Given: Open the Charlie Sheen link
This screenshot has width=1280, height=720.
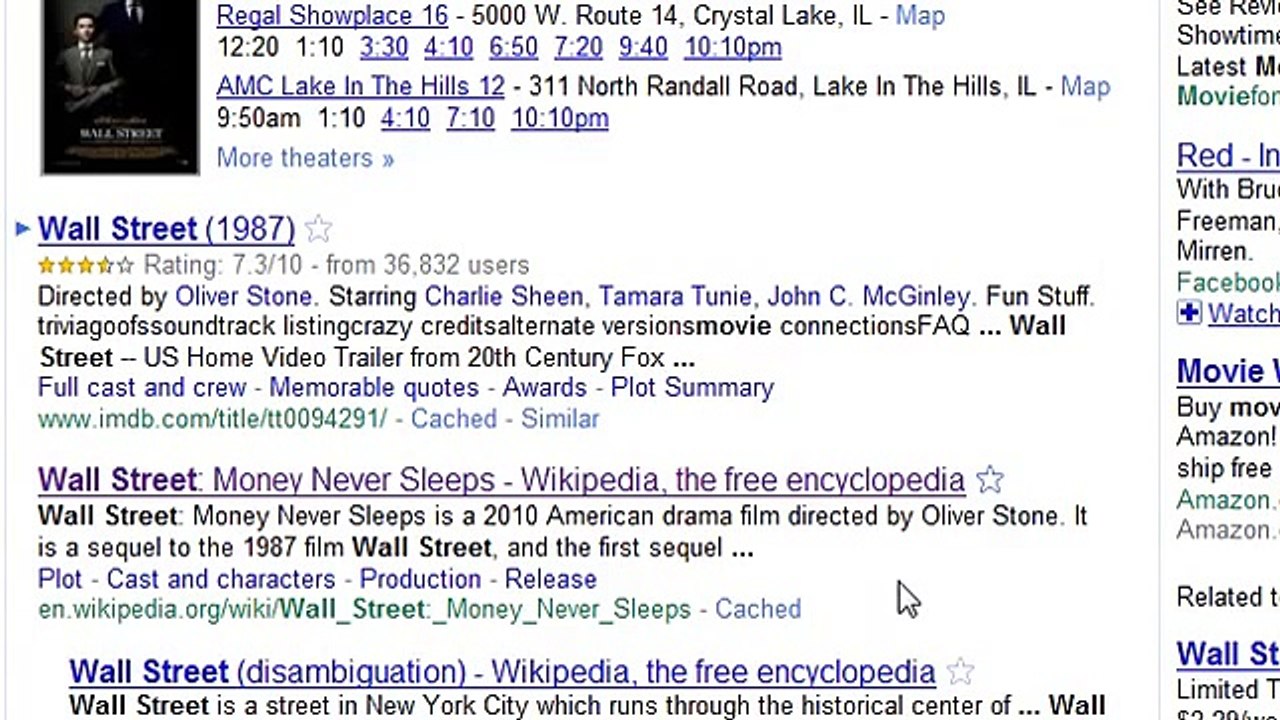Looking at the screenshot, I should [x=503, y=297].
